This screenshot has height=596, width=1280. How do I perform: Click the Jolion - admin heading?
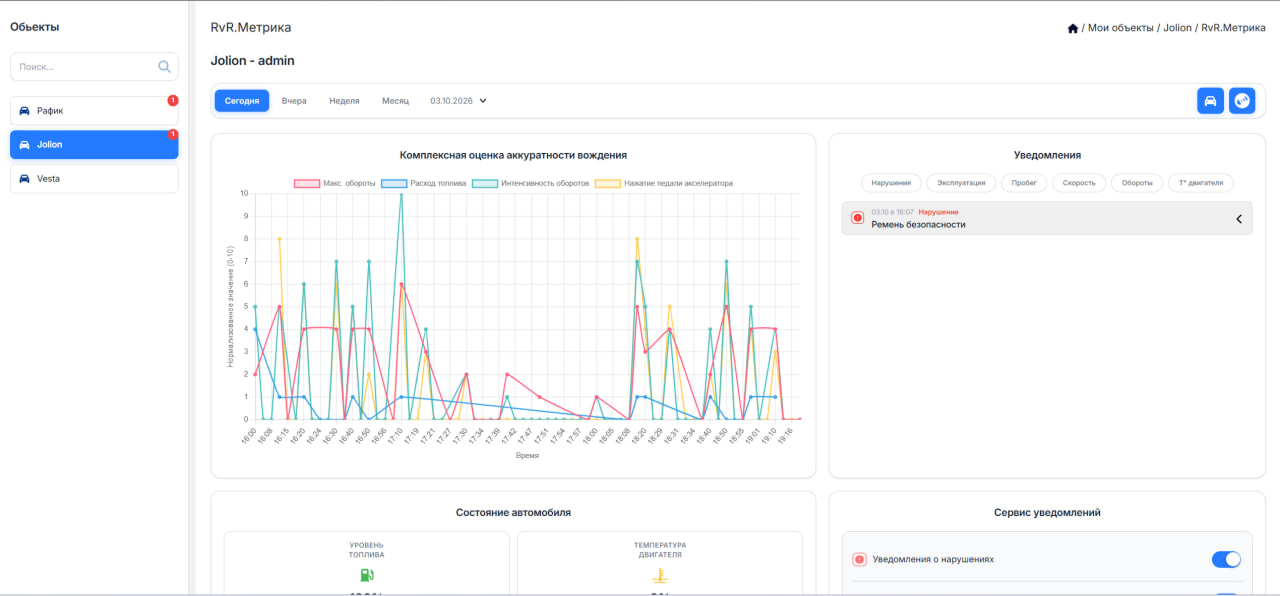pyautogui.click(x=253, y=61)
